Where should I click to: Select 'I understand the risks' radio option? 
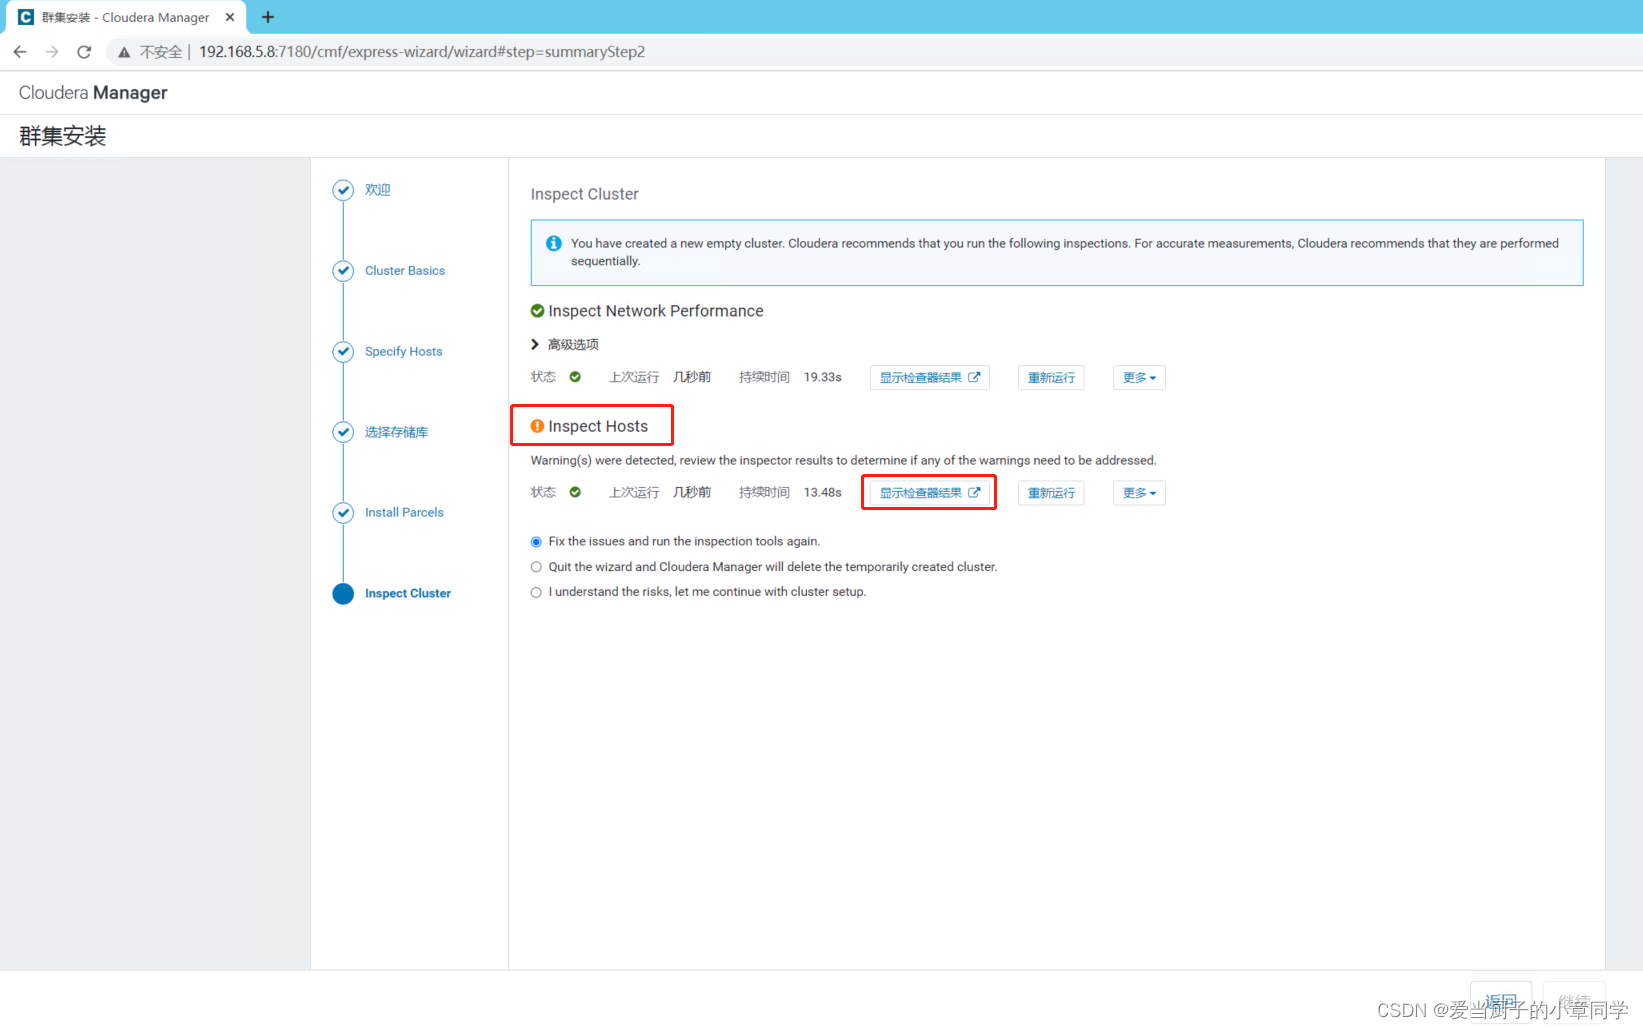[536, 592]
